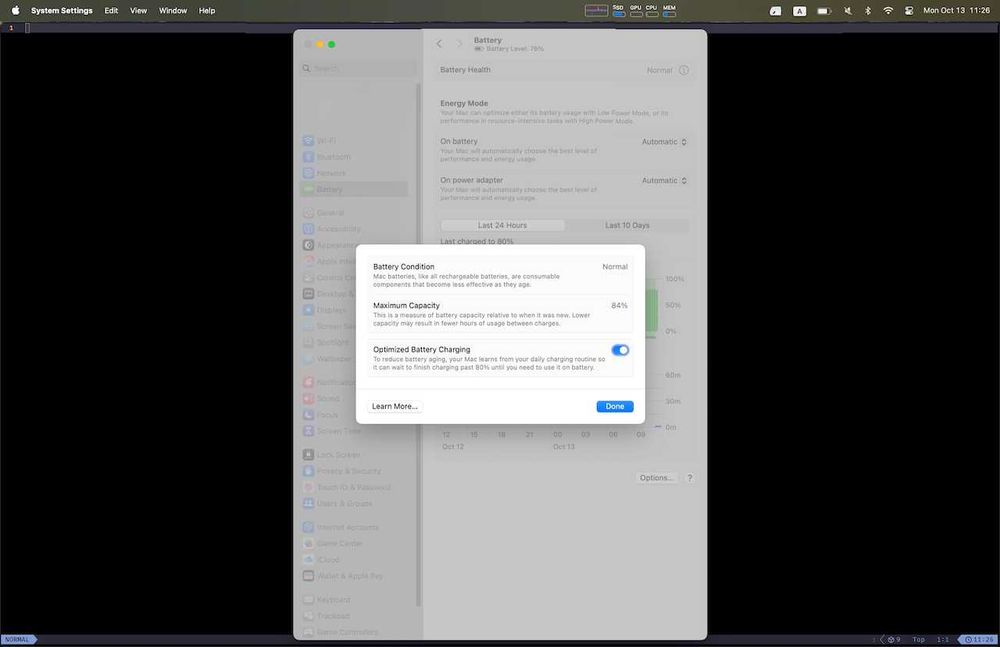The height and width of the screenshot is (647, 1000).
Task: Select Network in the sidebar
Action: tap(353, 173)
